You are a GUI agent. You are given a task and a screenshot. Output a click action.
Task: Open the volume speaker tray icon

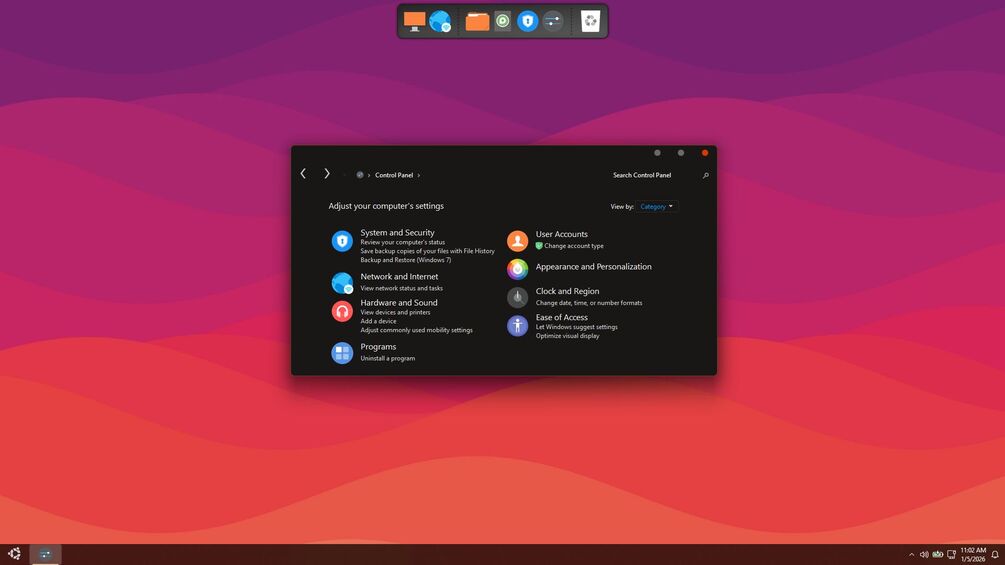(924, 555)
